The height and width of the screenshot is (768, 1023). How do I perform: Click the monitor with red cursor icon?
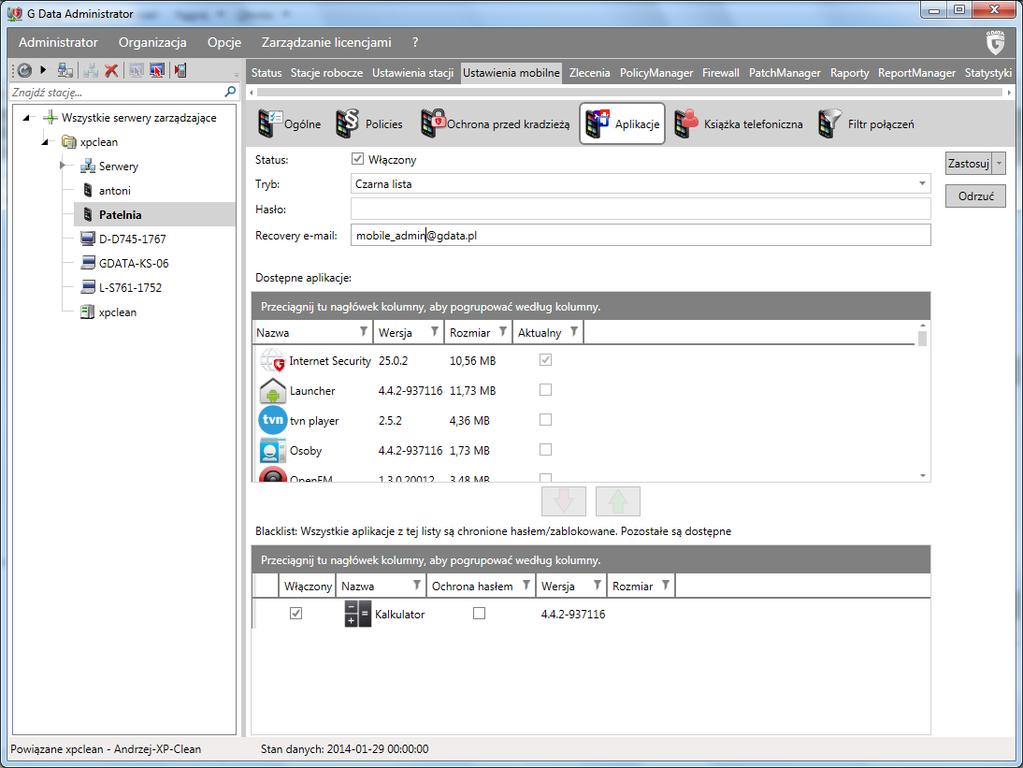point(157,70)
